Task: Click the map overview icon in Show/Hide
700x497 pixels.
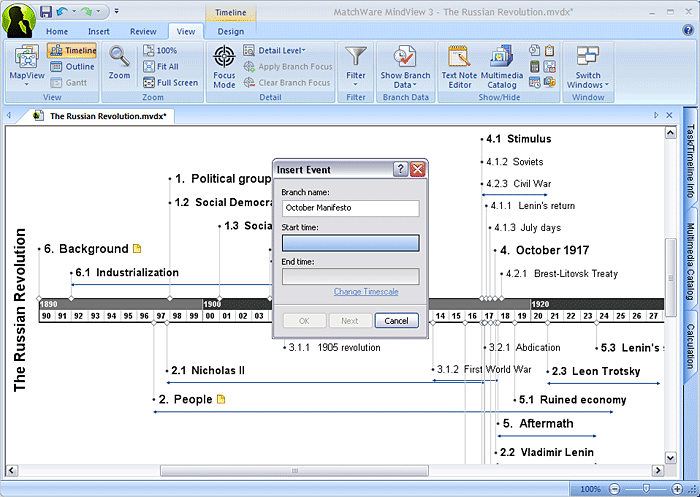Action: (x=550, y=66)
